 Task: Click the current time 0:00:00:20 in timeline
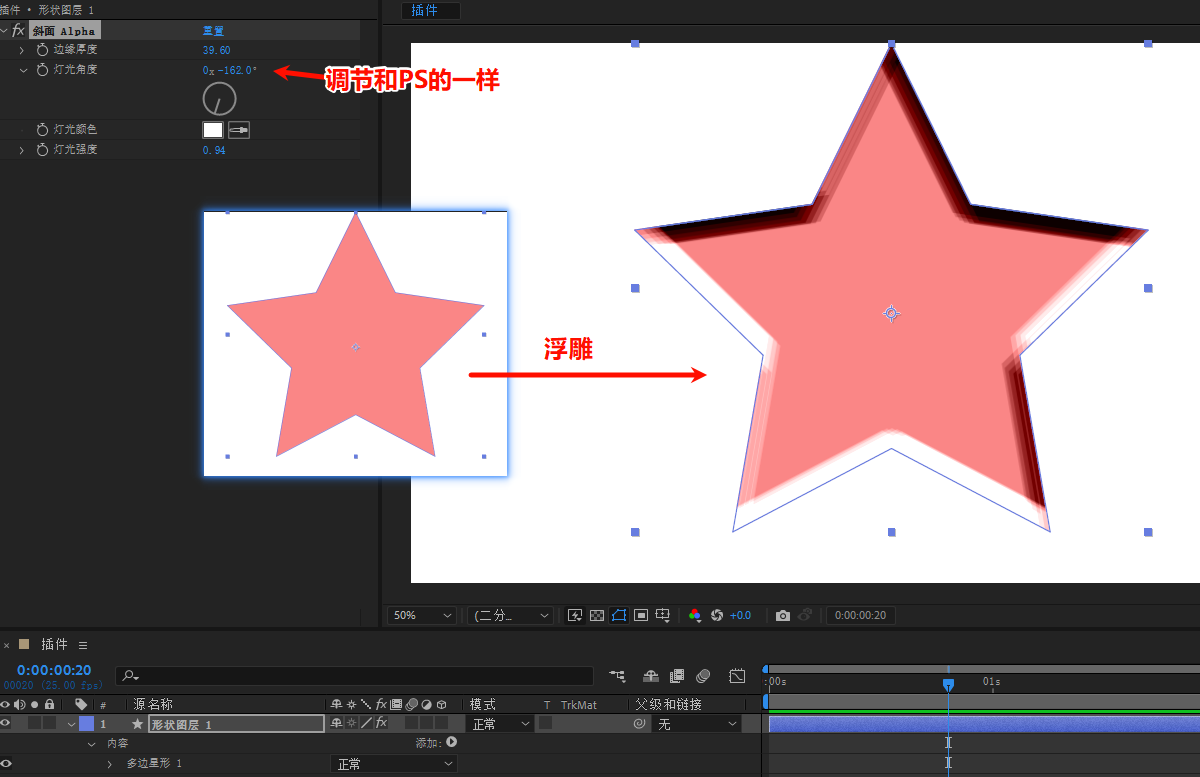pyautogui.click(x=54, y=670)
